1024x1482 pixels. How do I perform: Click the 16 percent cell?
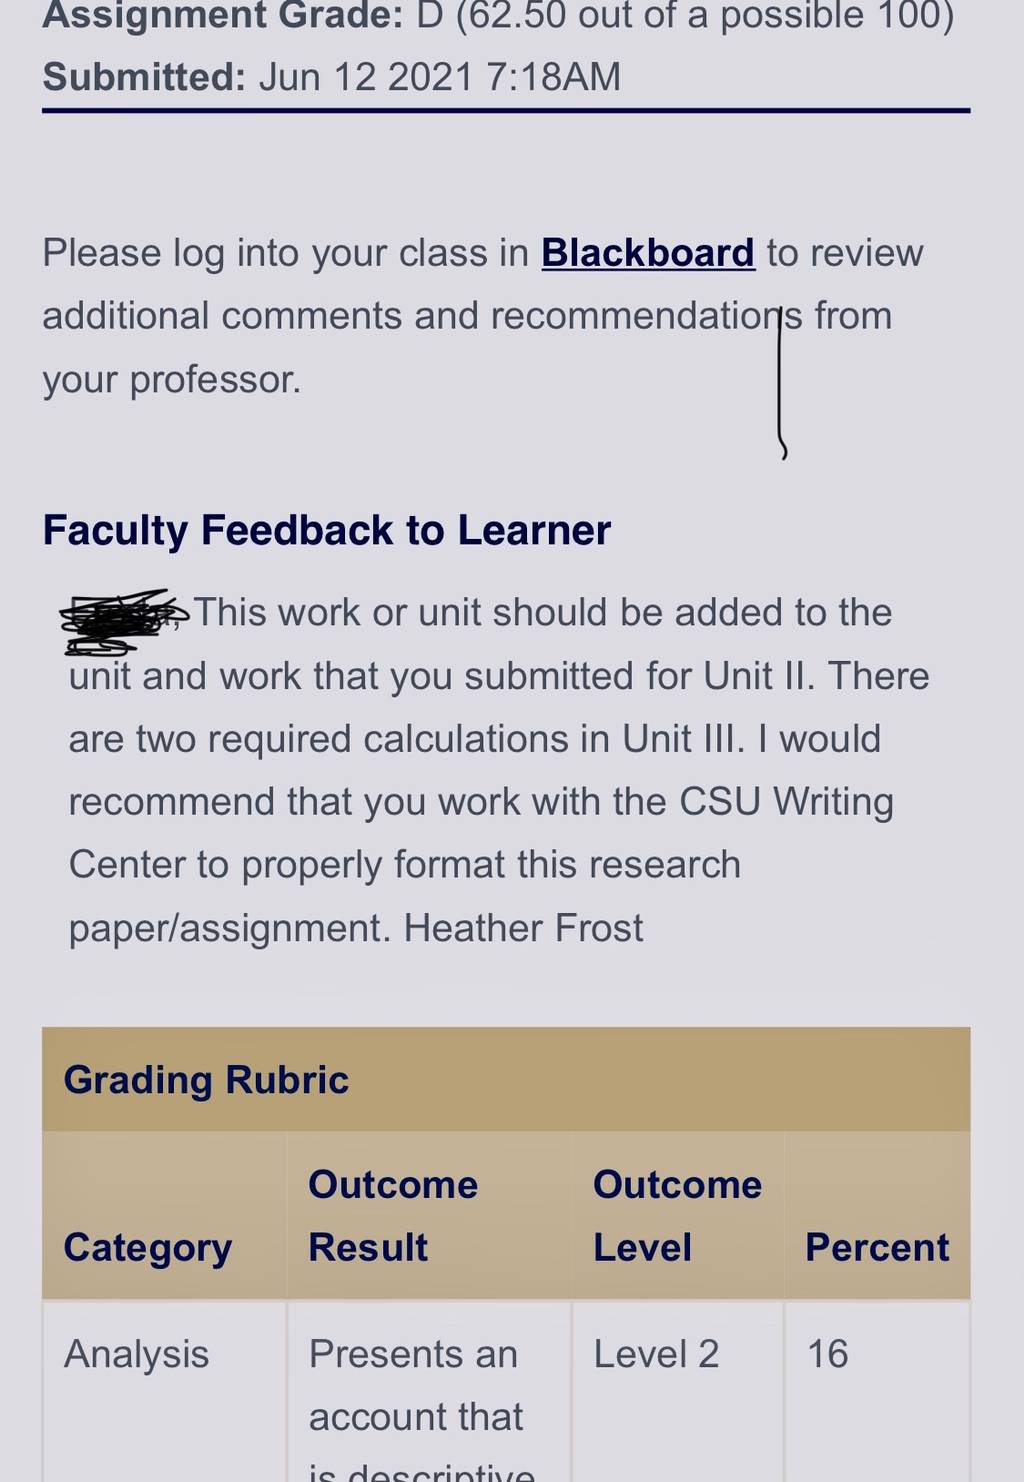coord(827,1354)
